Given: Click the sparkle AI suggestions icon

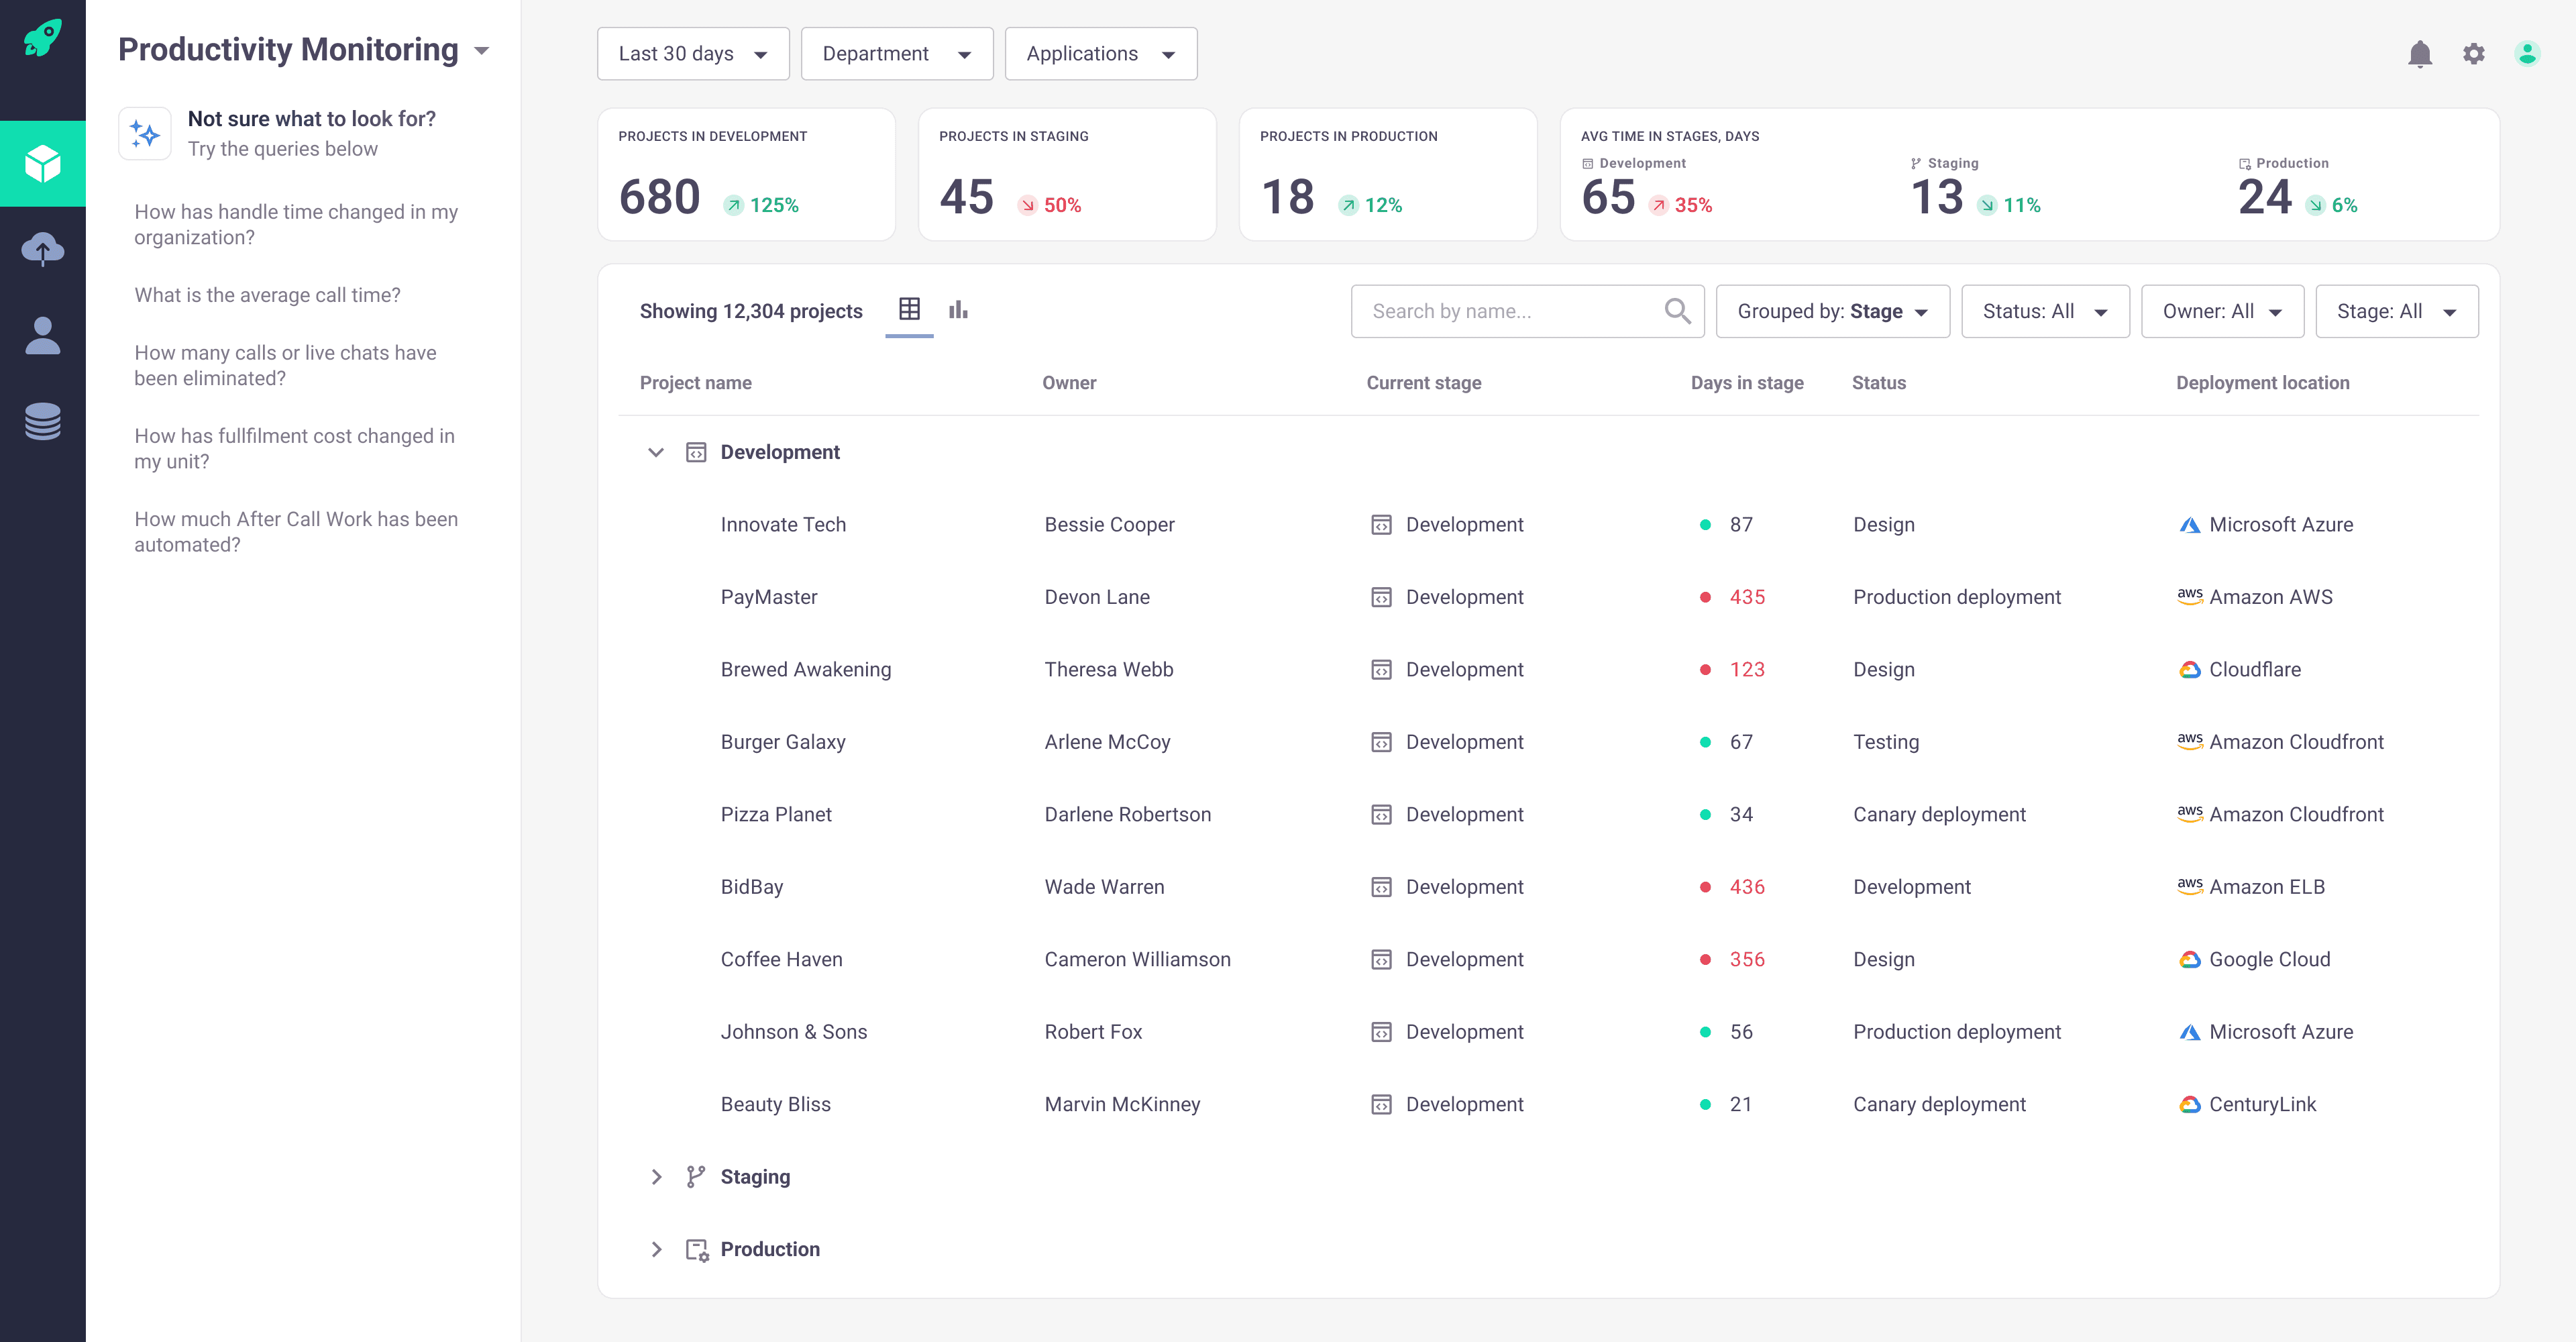Looking at the screenshot, I should (144, 132).
